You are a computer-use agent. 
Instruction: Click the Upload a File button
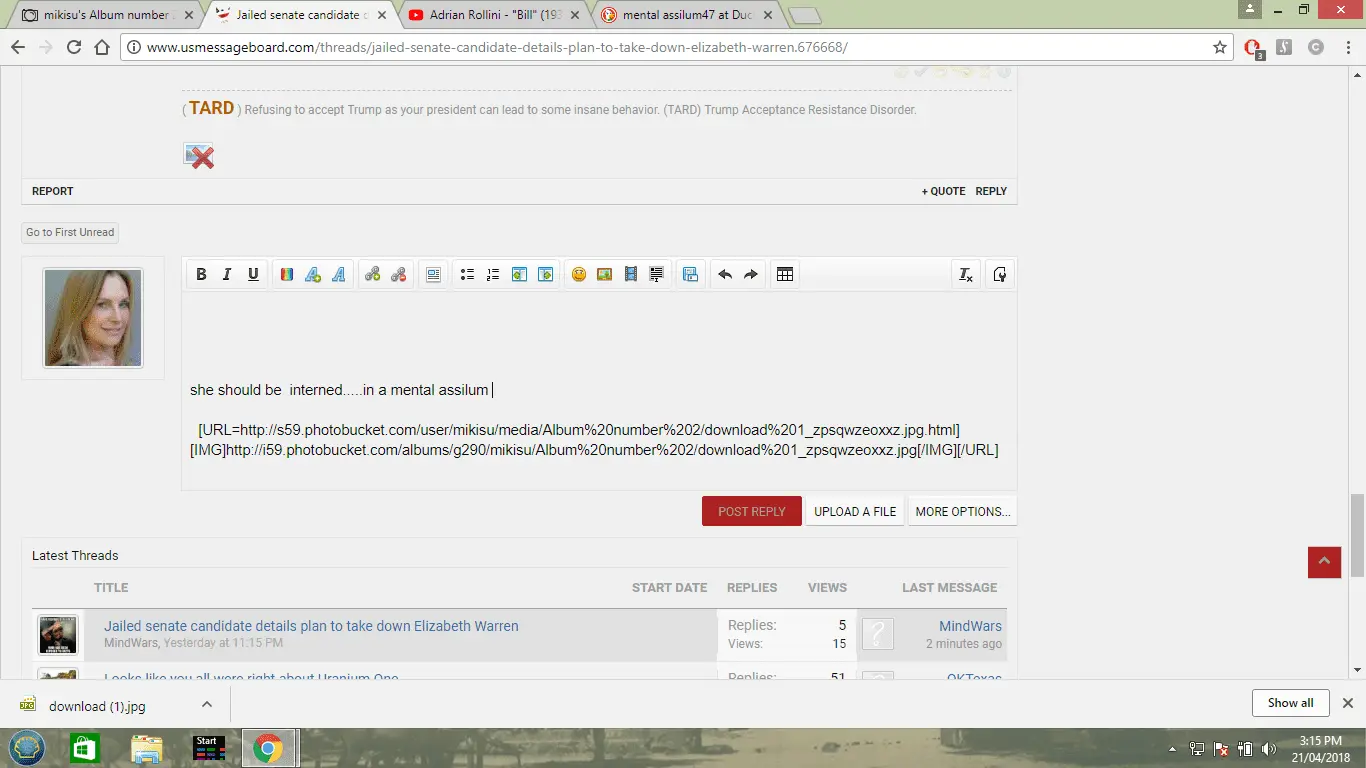click(x=855, y=511)
